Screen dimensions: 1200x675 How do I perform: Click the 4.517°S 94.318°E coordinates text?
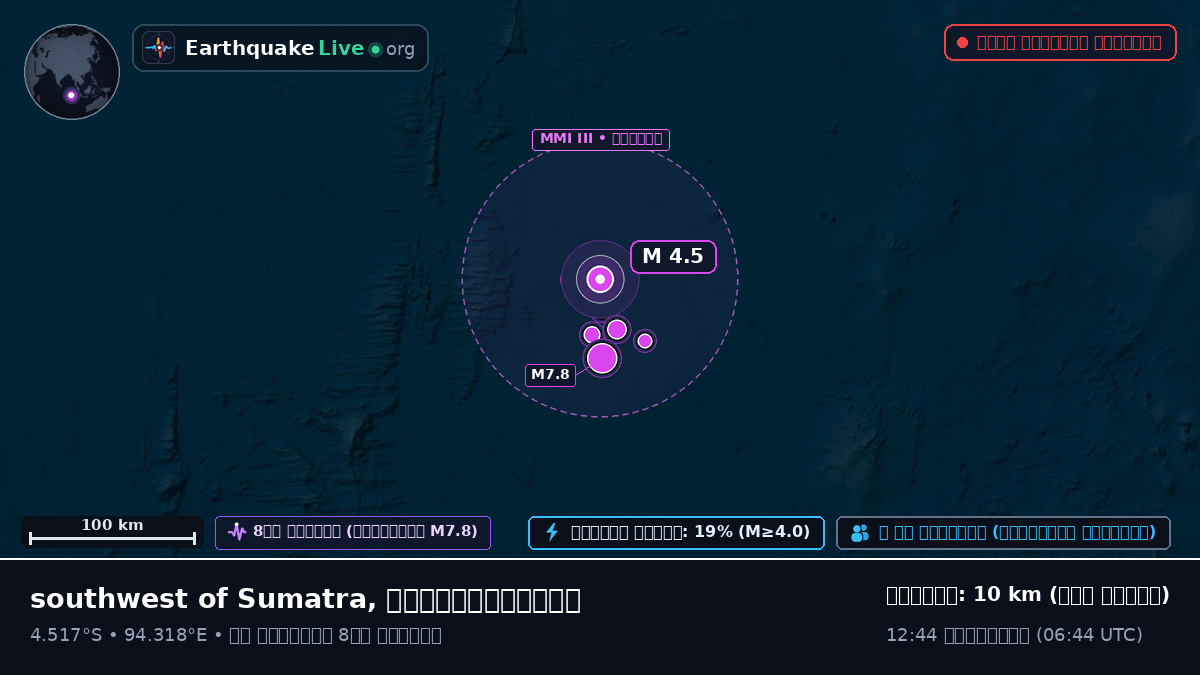(118, 635)
